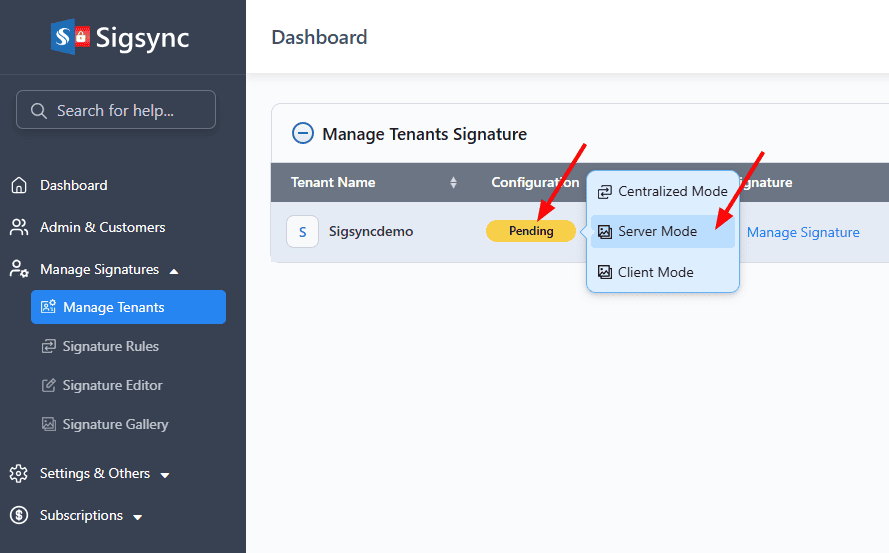Image resolution: width=889 pixels, height=553 pixels.
Task: Collapse the Manage Tenants Signature panel
Action: 301,133
